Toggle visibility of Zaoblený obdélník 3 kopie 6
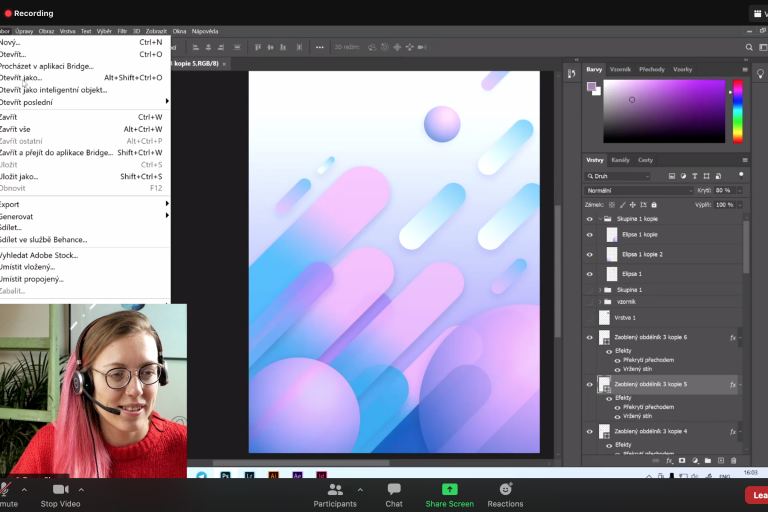Viewport: 768px width, 512px height. (590, 338)
